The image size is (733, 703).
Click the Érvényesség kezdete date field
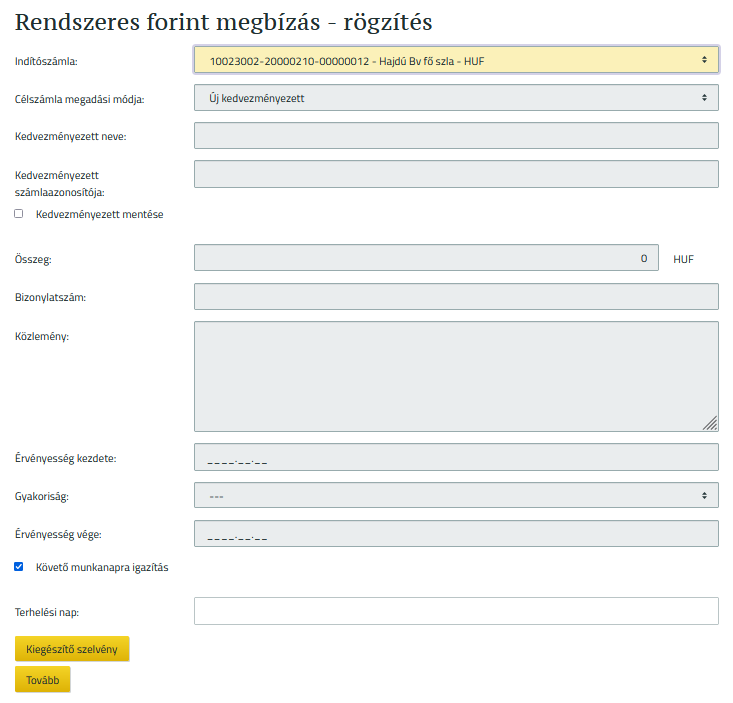click(x=456, y=458)
